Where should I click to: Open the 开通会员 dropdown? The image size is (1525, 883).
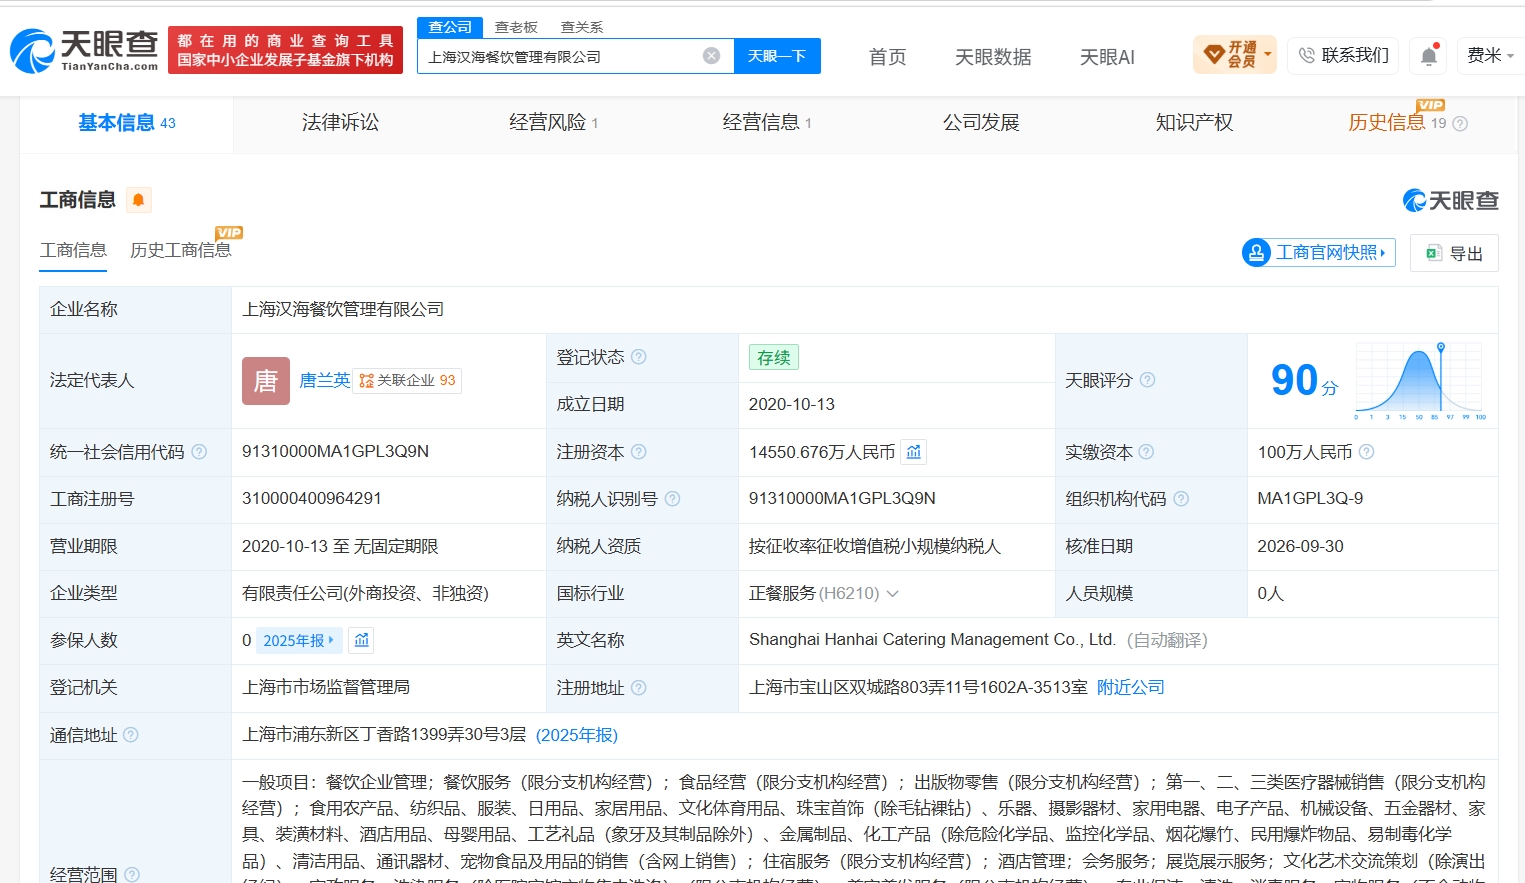[x=1235, y=55]
